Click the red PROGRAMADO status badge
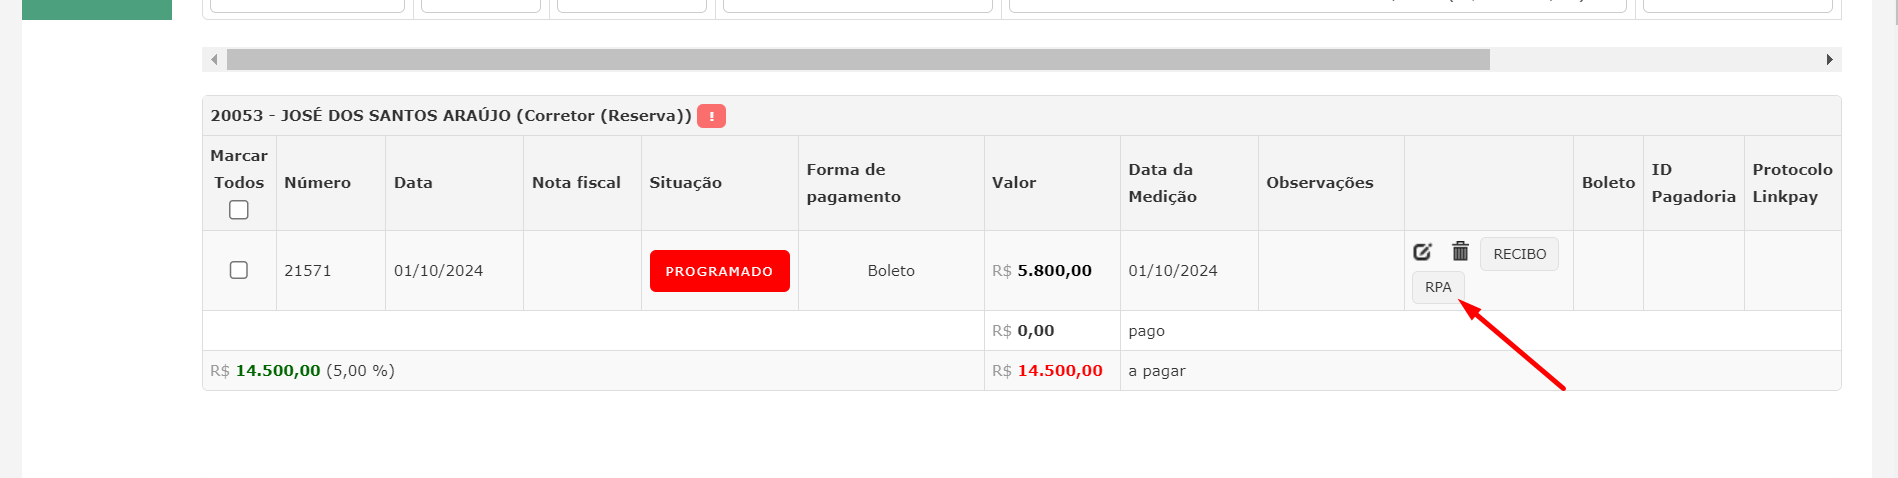The height and width of the screenshot is (478, 1898). coord(719,271)
